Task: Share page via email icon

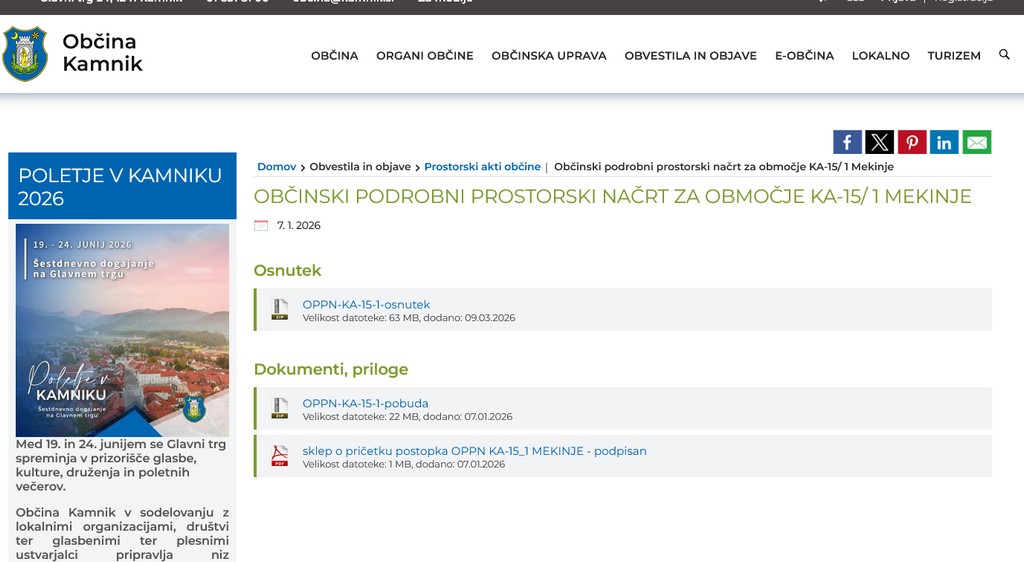Action: (x=977, y=142)
